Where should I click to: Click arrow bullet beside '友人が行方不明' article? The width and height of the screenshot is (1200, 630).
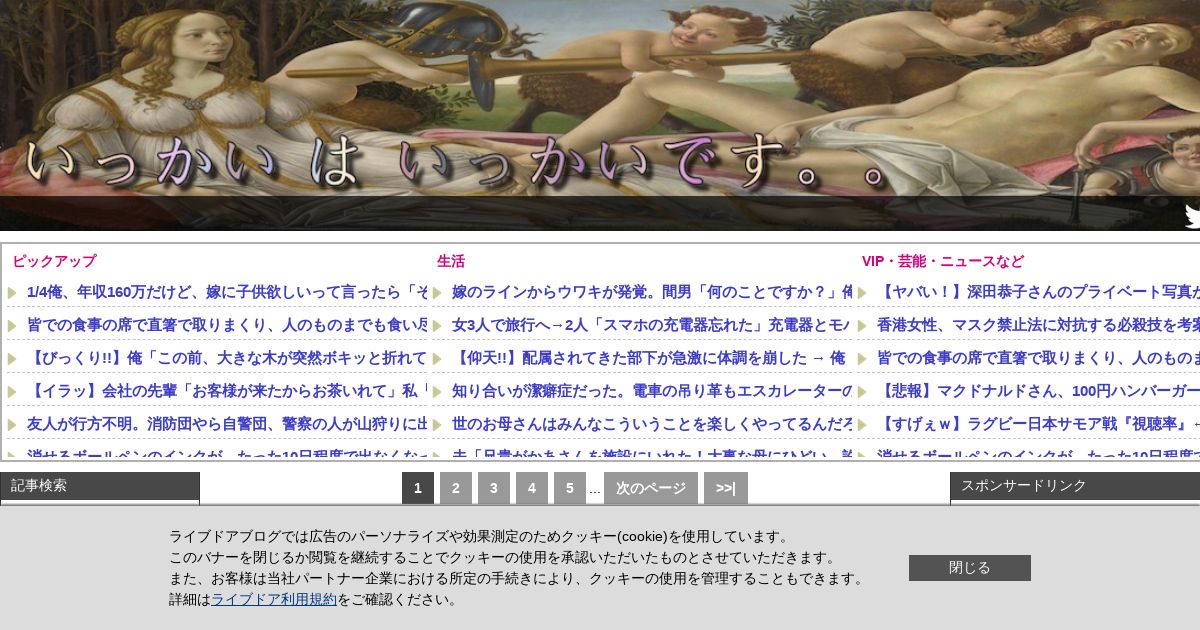(12, 425)
